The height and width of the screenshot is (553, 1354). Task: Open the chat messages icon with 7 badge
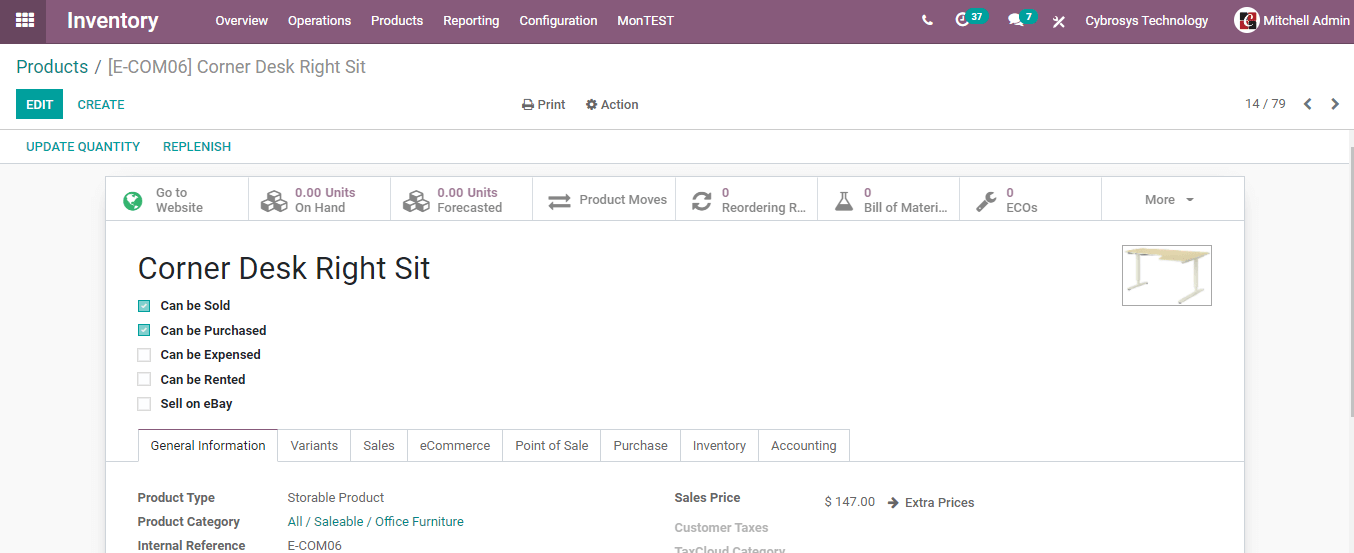1015,20
